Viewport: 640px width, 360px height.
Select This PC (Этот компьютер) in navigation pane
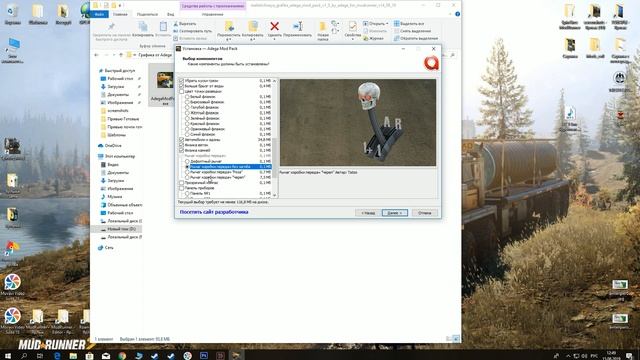(117, 156)
